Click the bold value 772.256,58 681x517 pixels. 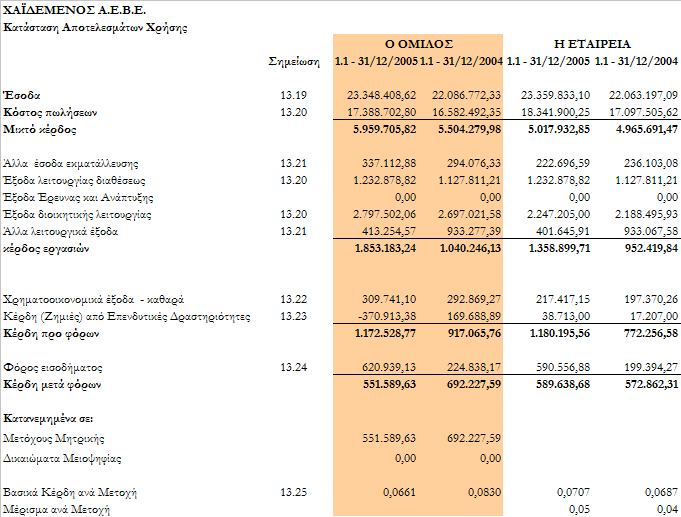(651, 334)
